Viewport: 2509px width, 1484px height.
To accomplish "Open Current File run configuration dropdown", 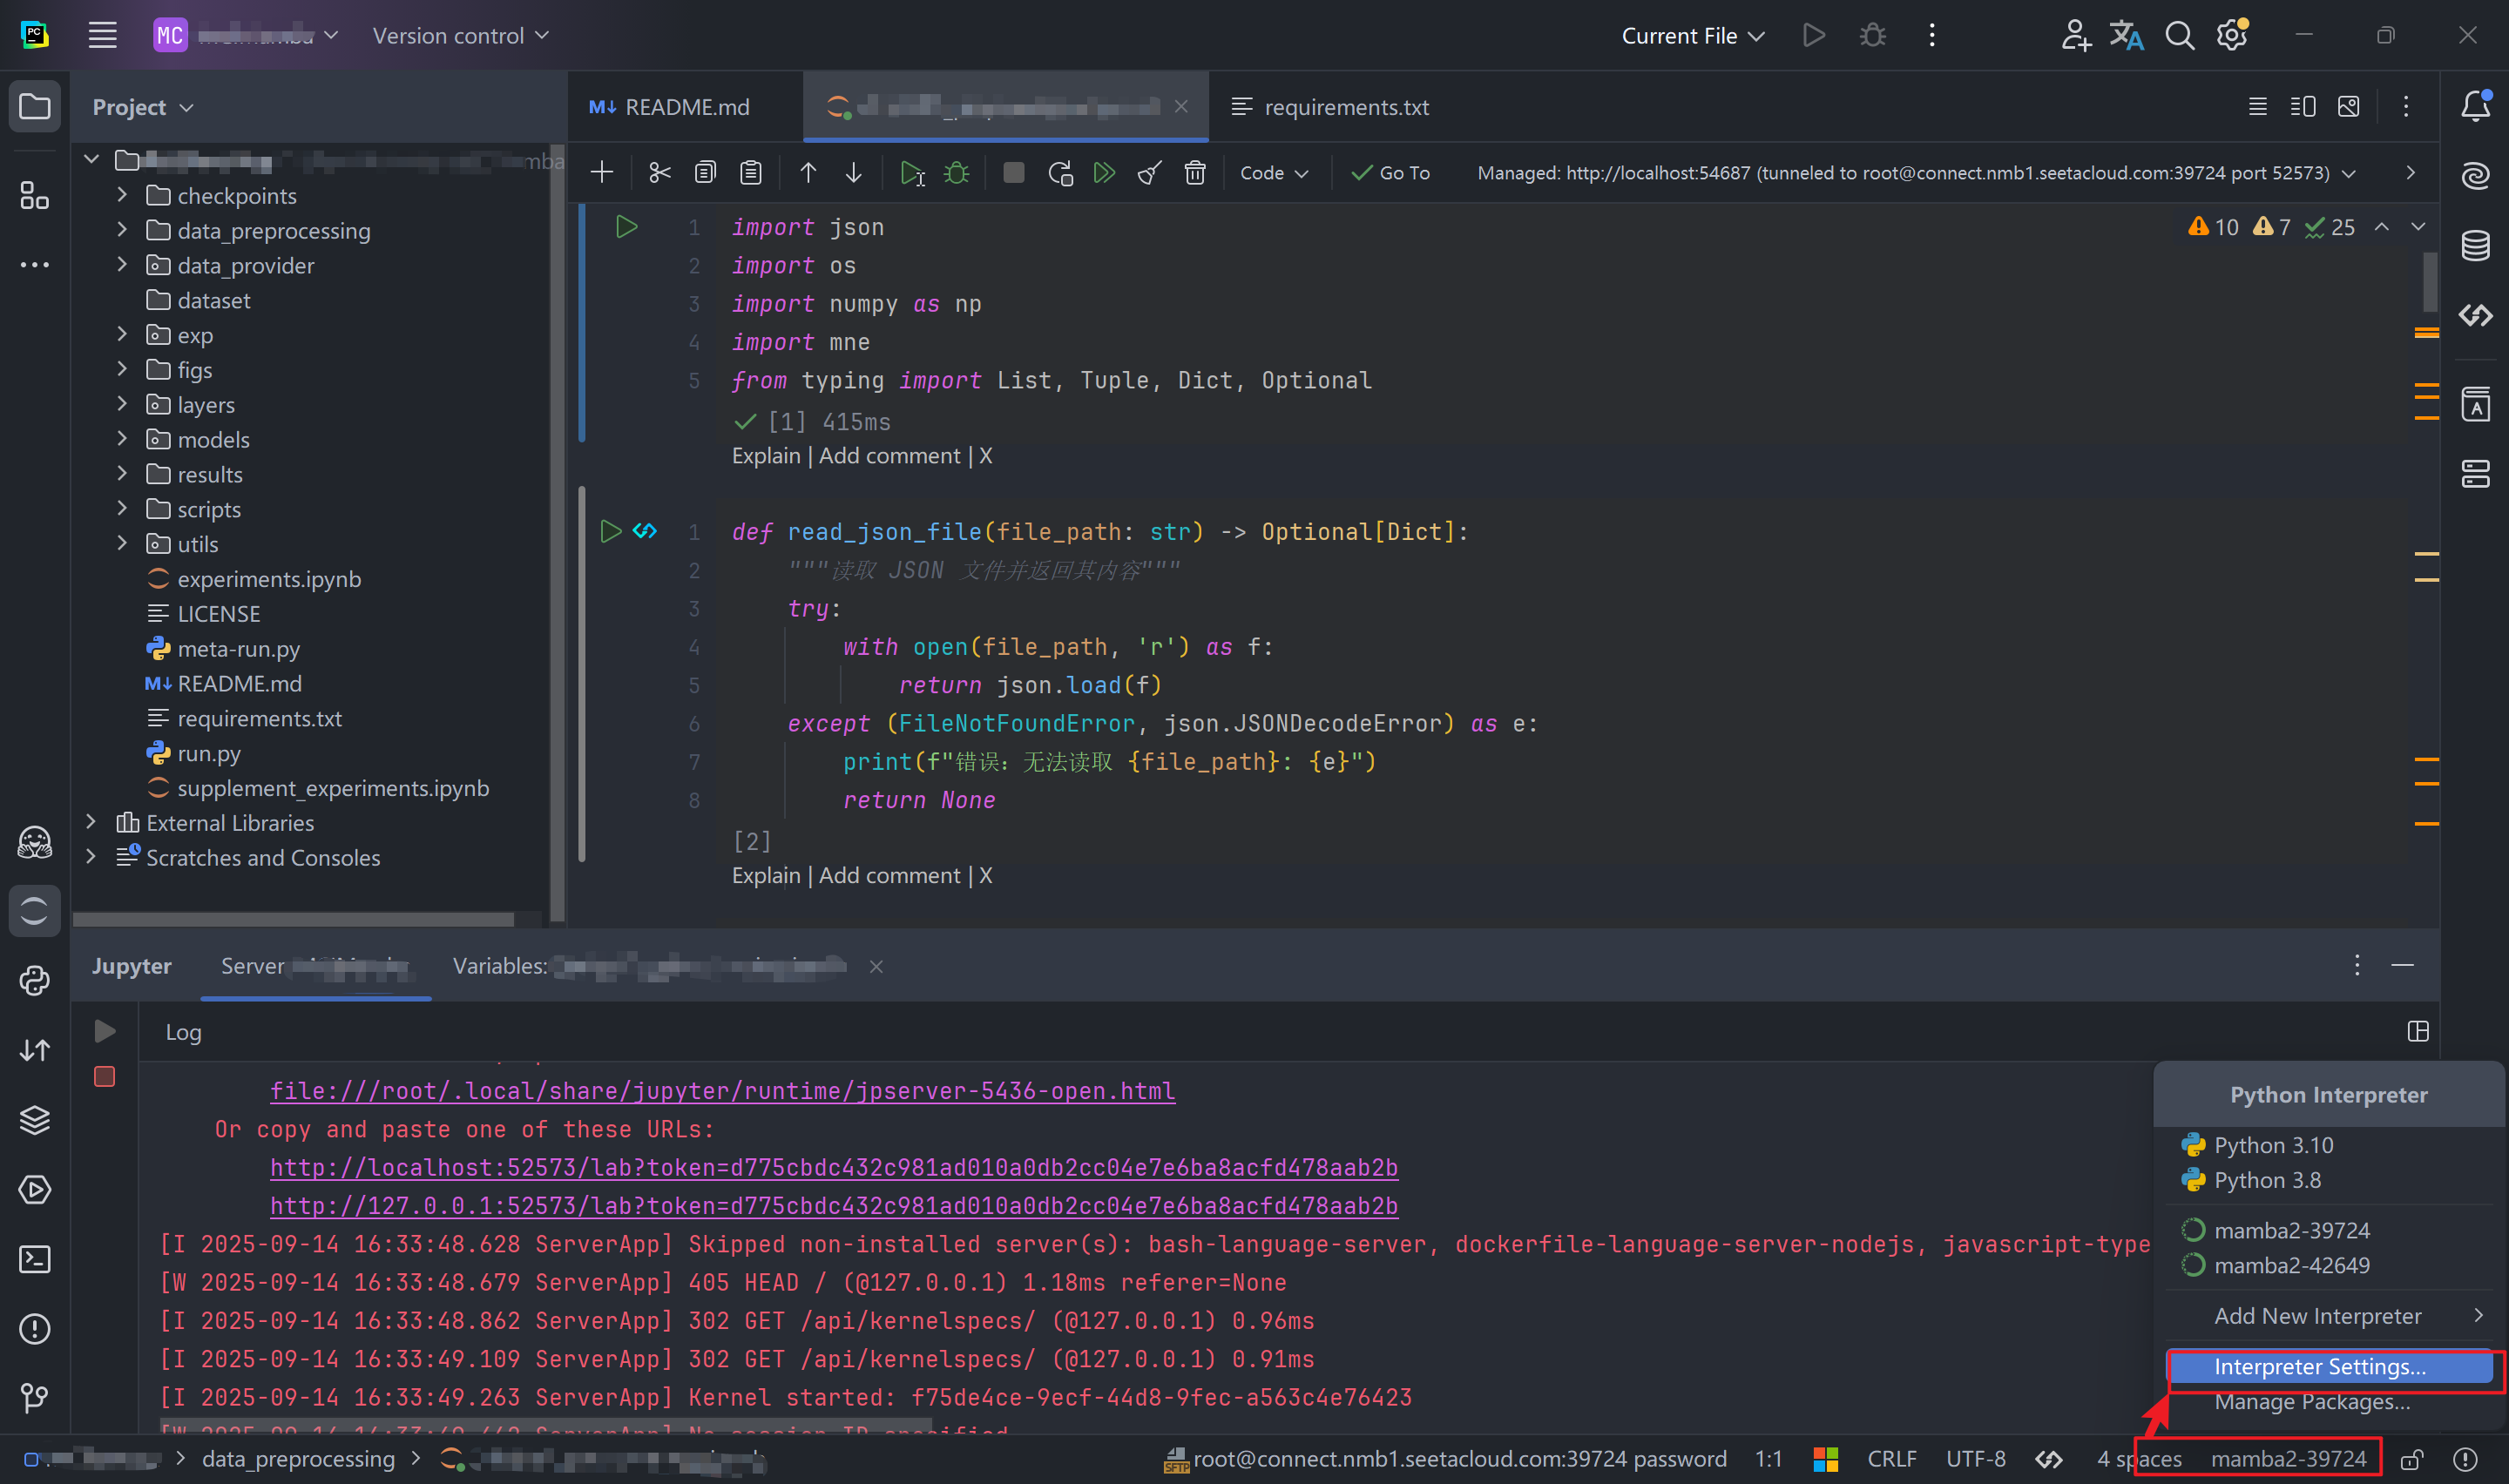I will tap(1692, 35).
